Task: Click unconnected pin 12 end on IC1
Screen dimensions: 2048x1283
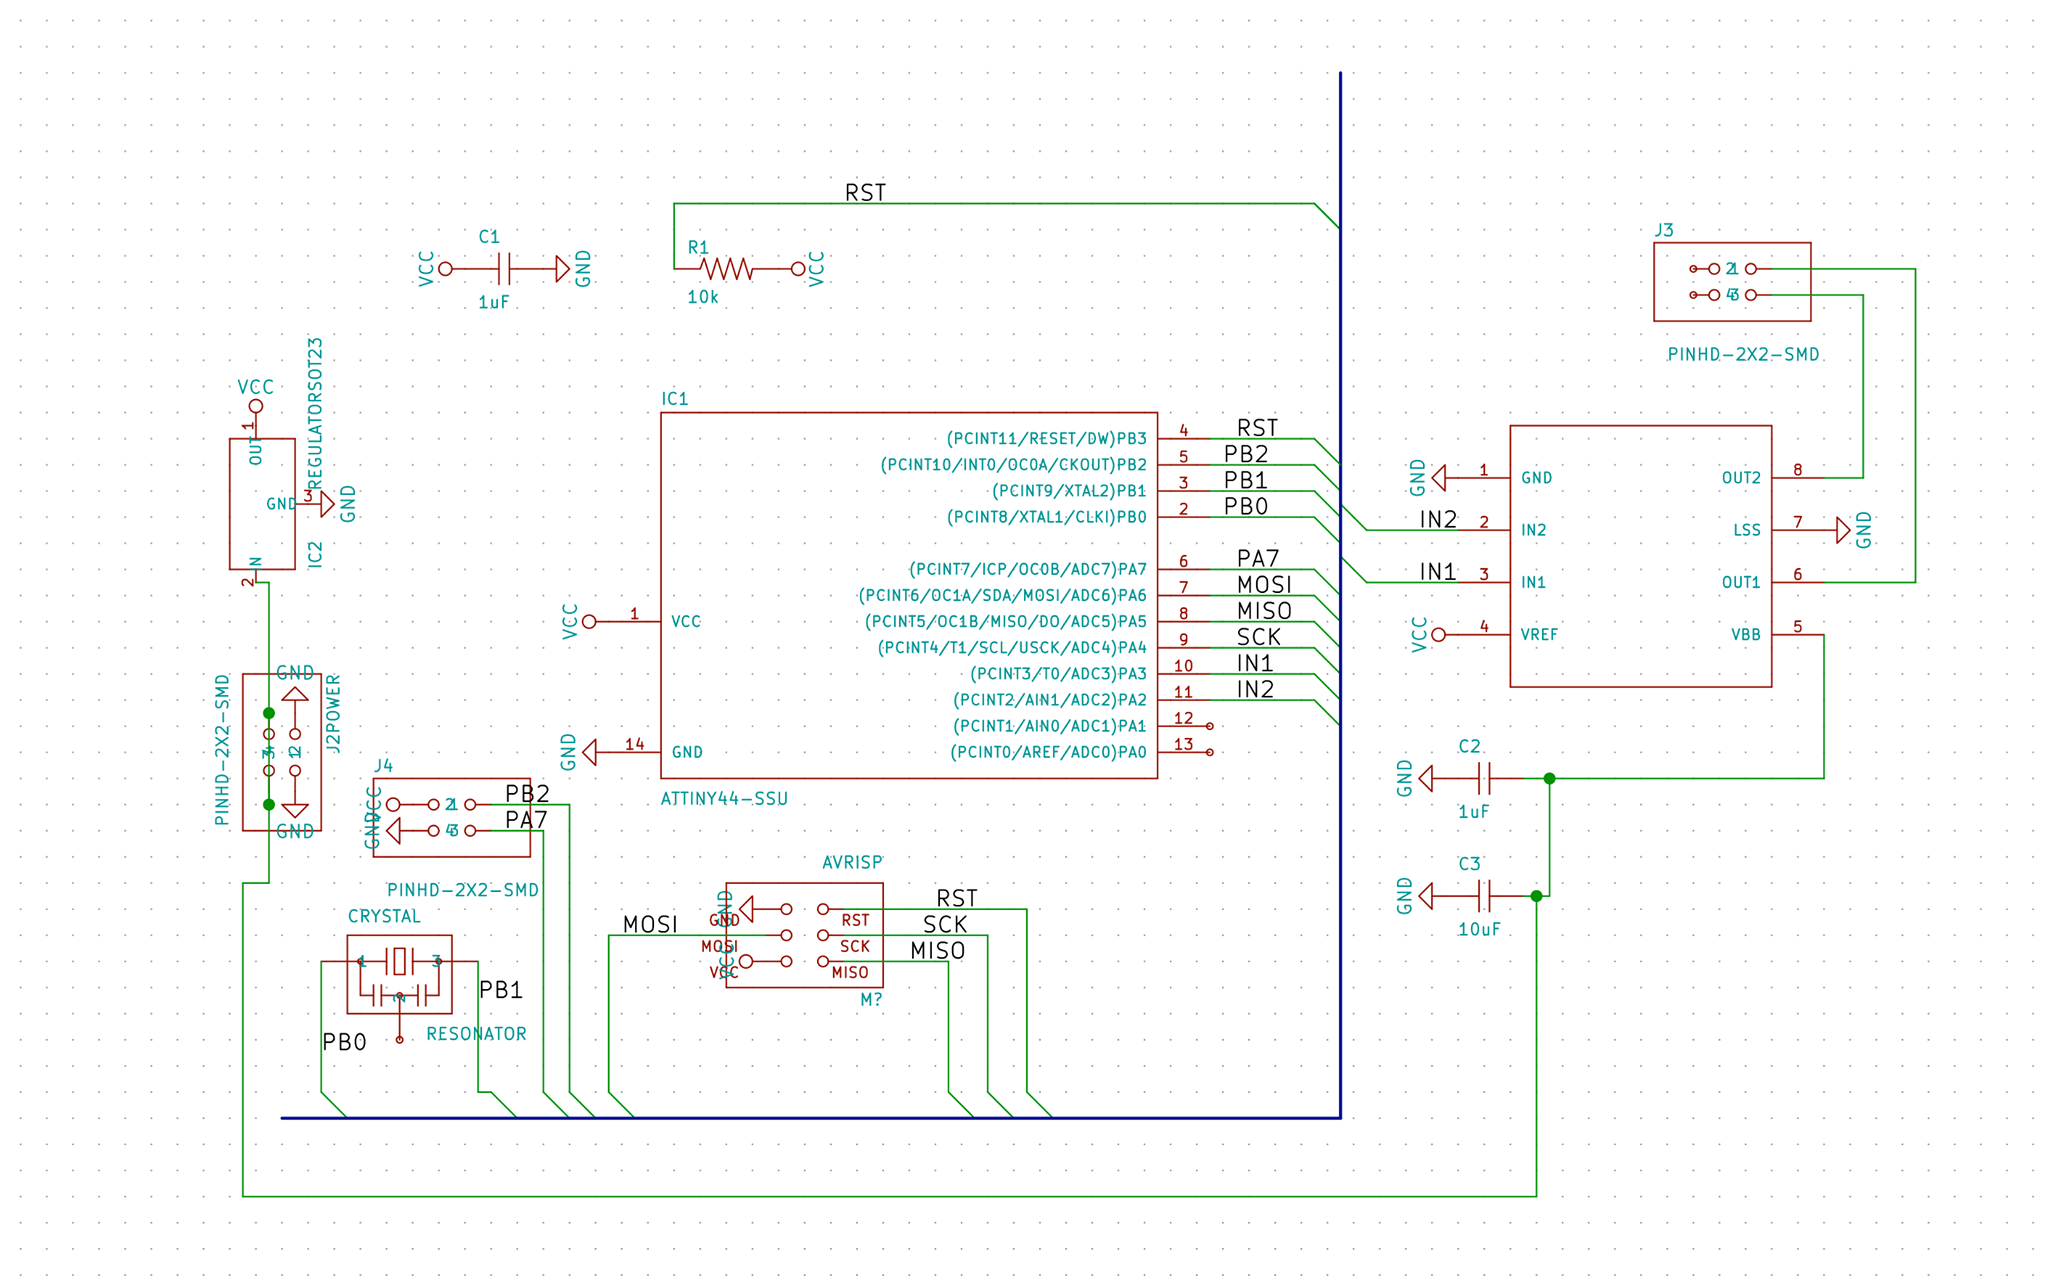Action: click(1209, 726)
